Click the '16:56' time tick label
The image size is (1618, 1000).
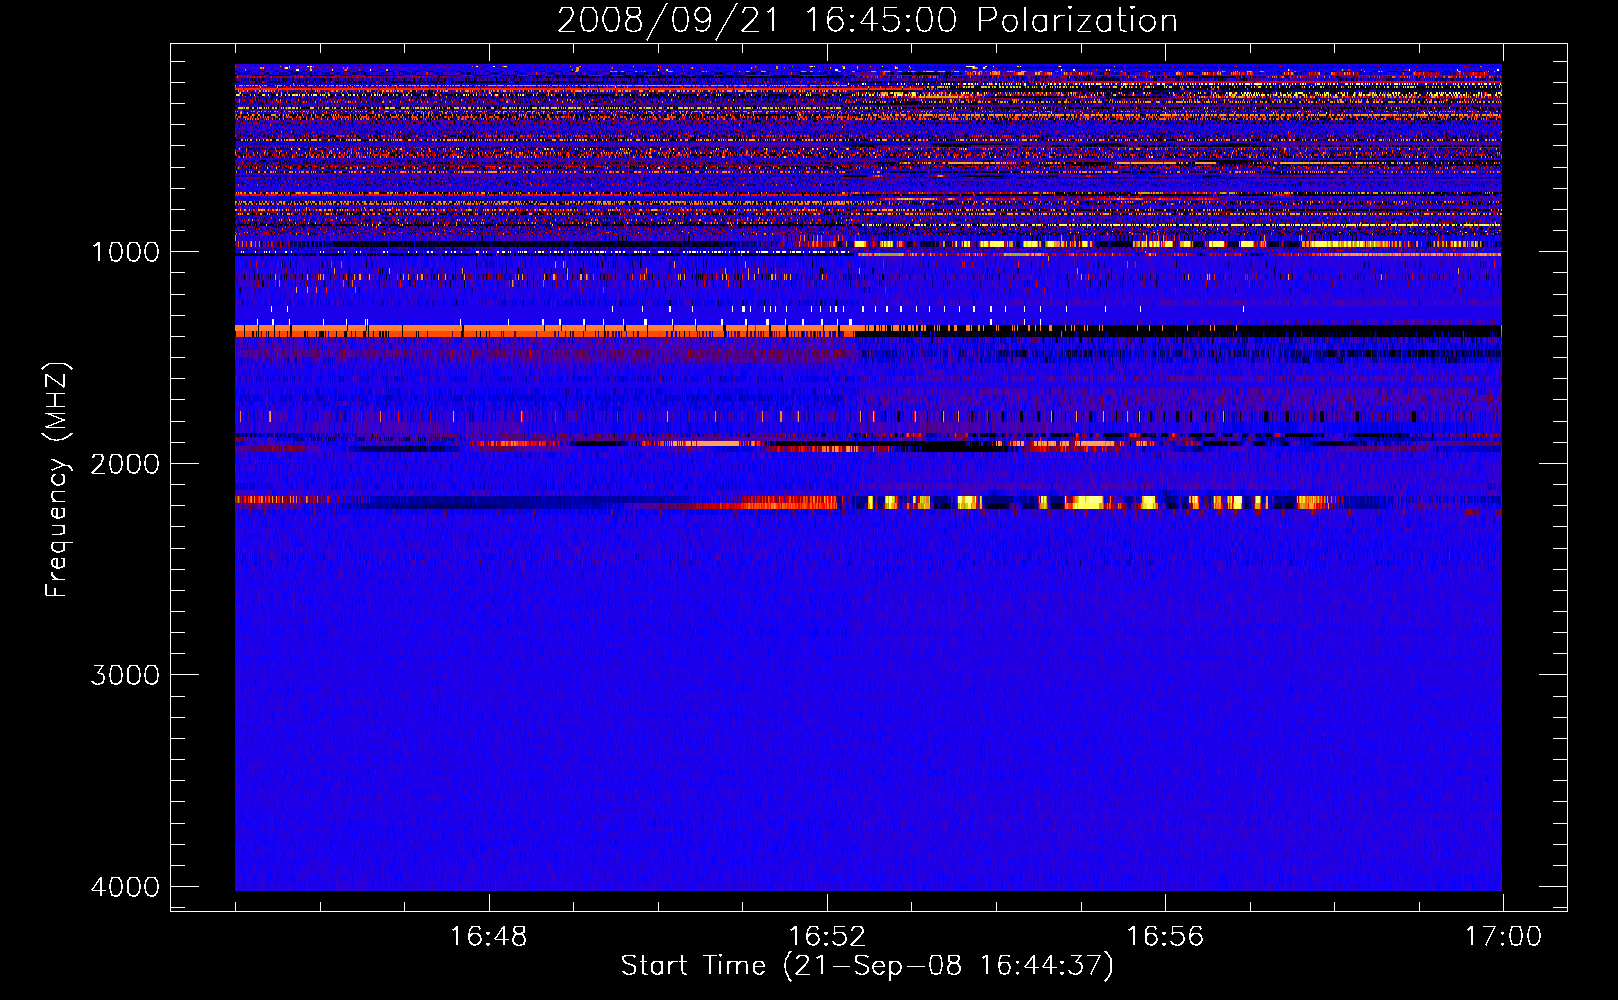point(1165,937)
